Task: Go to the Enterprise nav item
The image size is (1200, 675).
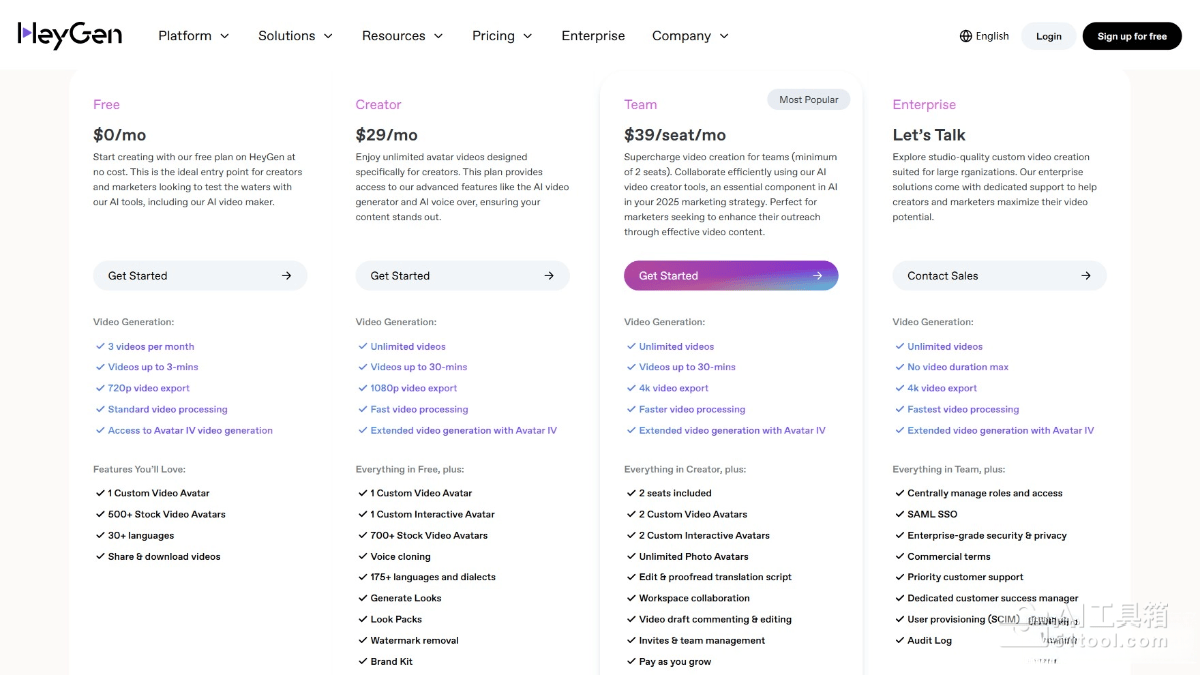Action: [x=593, y=36]
